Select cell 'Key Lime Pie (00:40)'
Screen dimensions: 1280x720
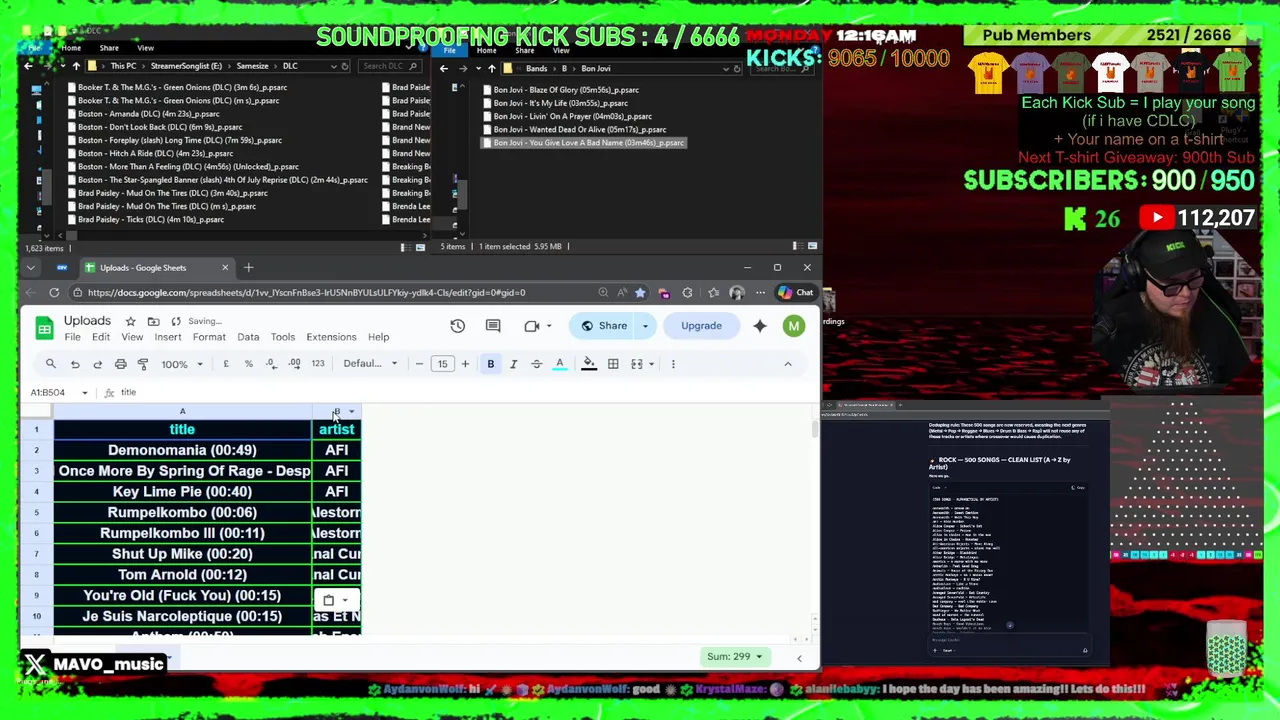(x=182, y=492)
